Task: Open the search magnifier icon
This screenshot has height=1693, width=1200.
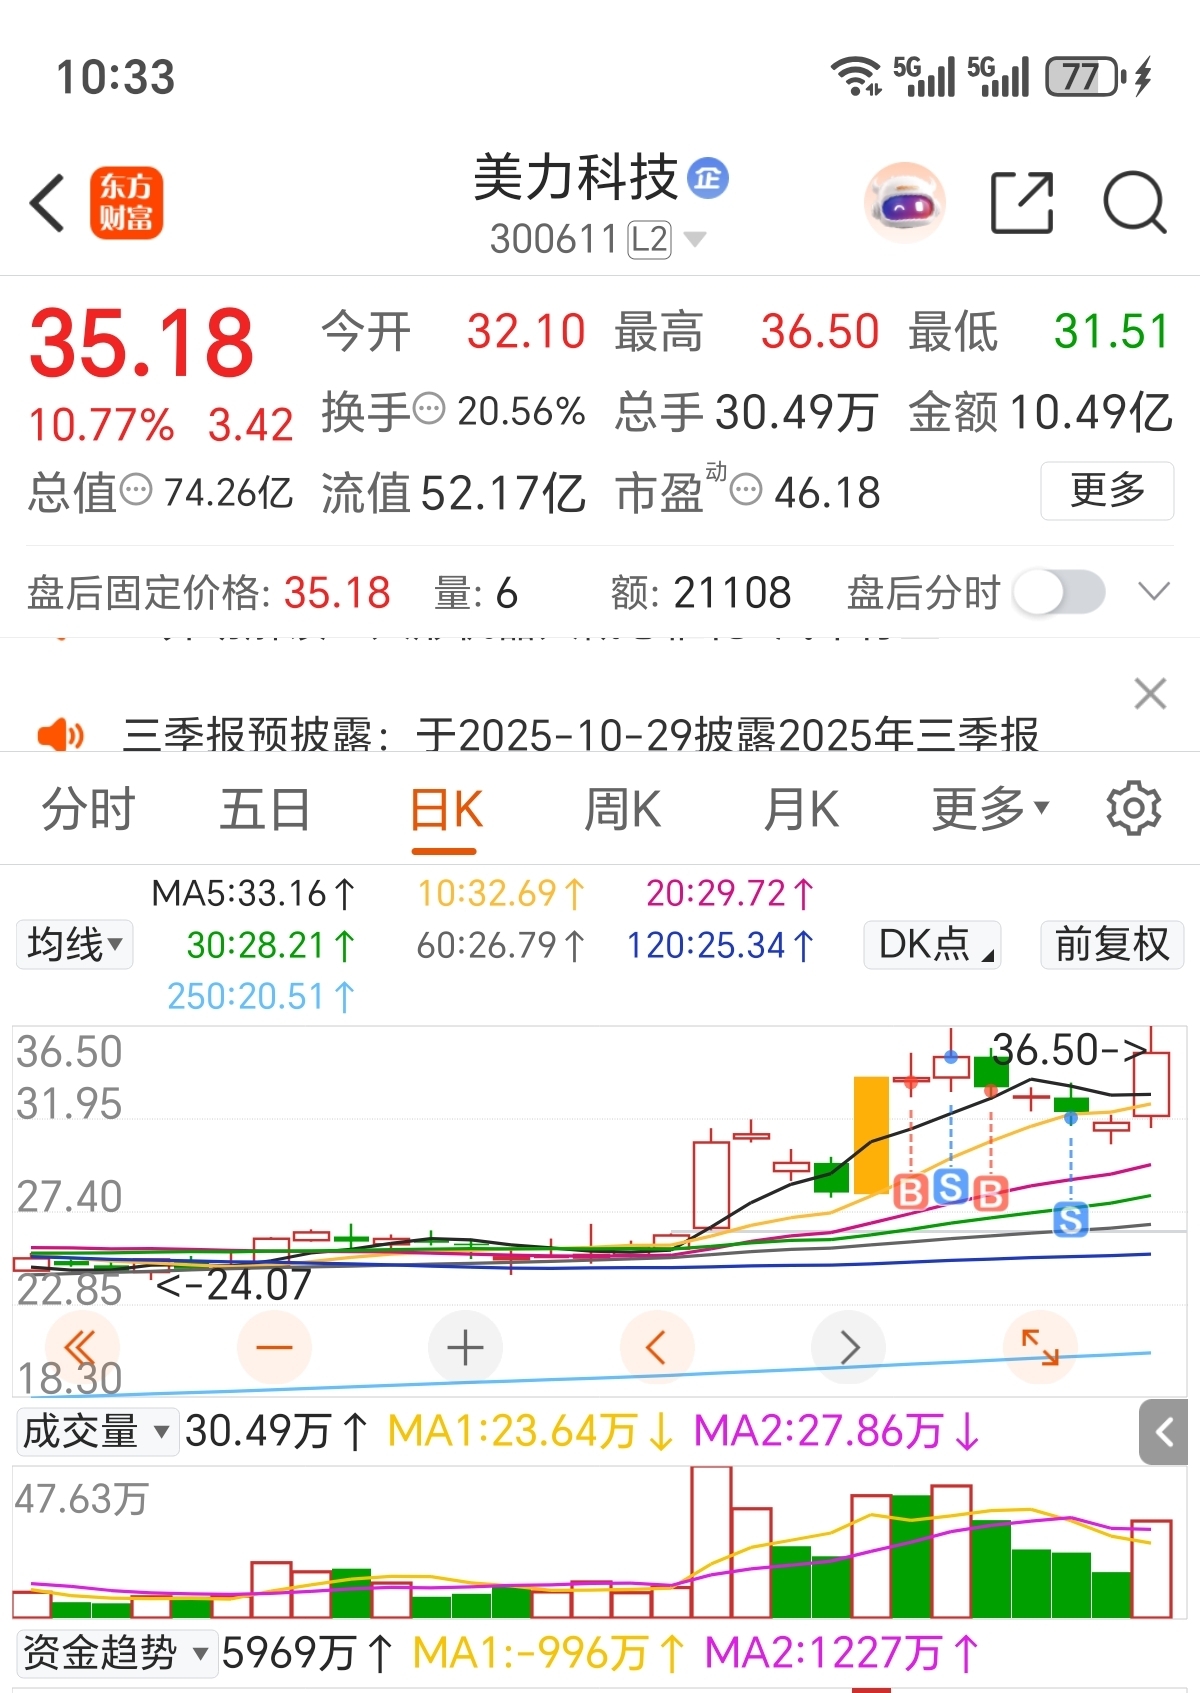Action: [x=1135, y=203]
